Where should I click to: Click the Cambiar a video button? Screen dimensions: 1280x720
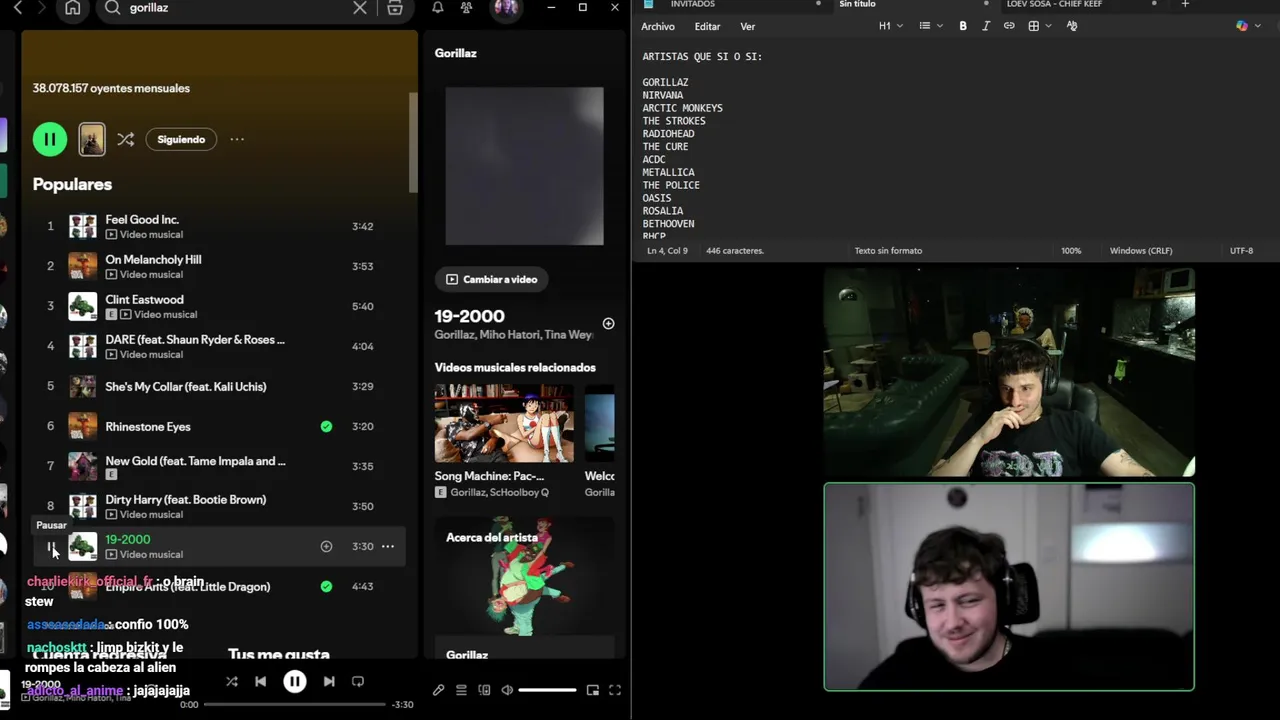click(492, 279)
